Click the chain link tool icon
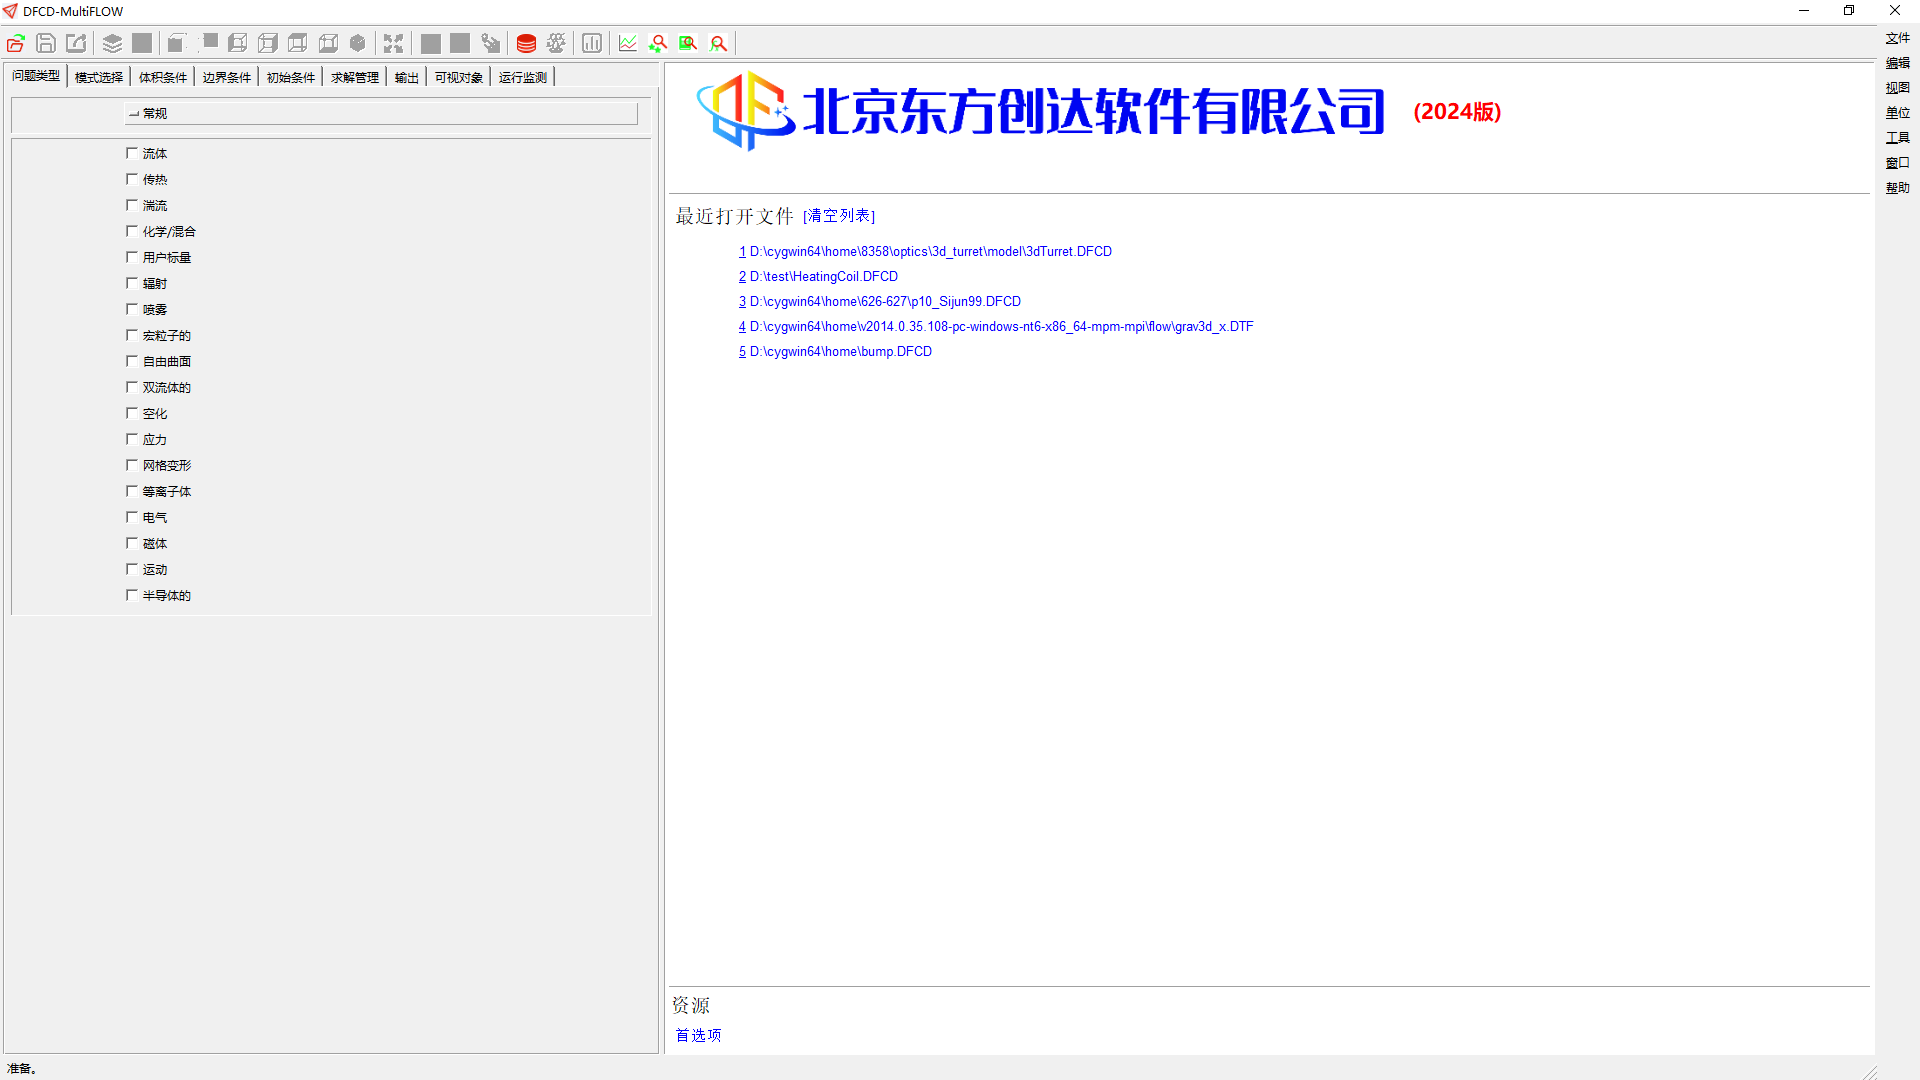 [x=490, y=43]
